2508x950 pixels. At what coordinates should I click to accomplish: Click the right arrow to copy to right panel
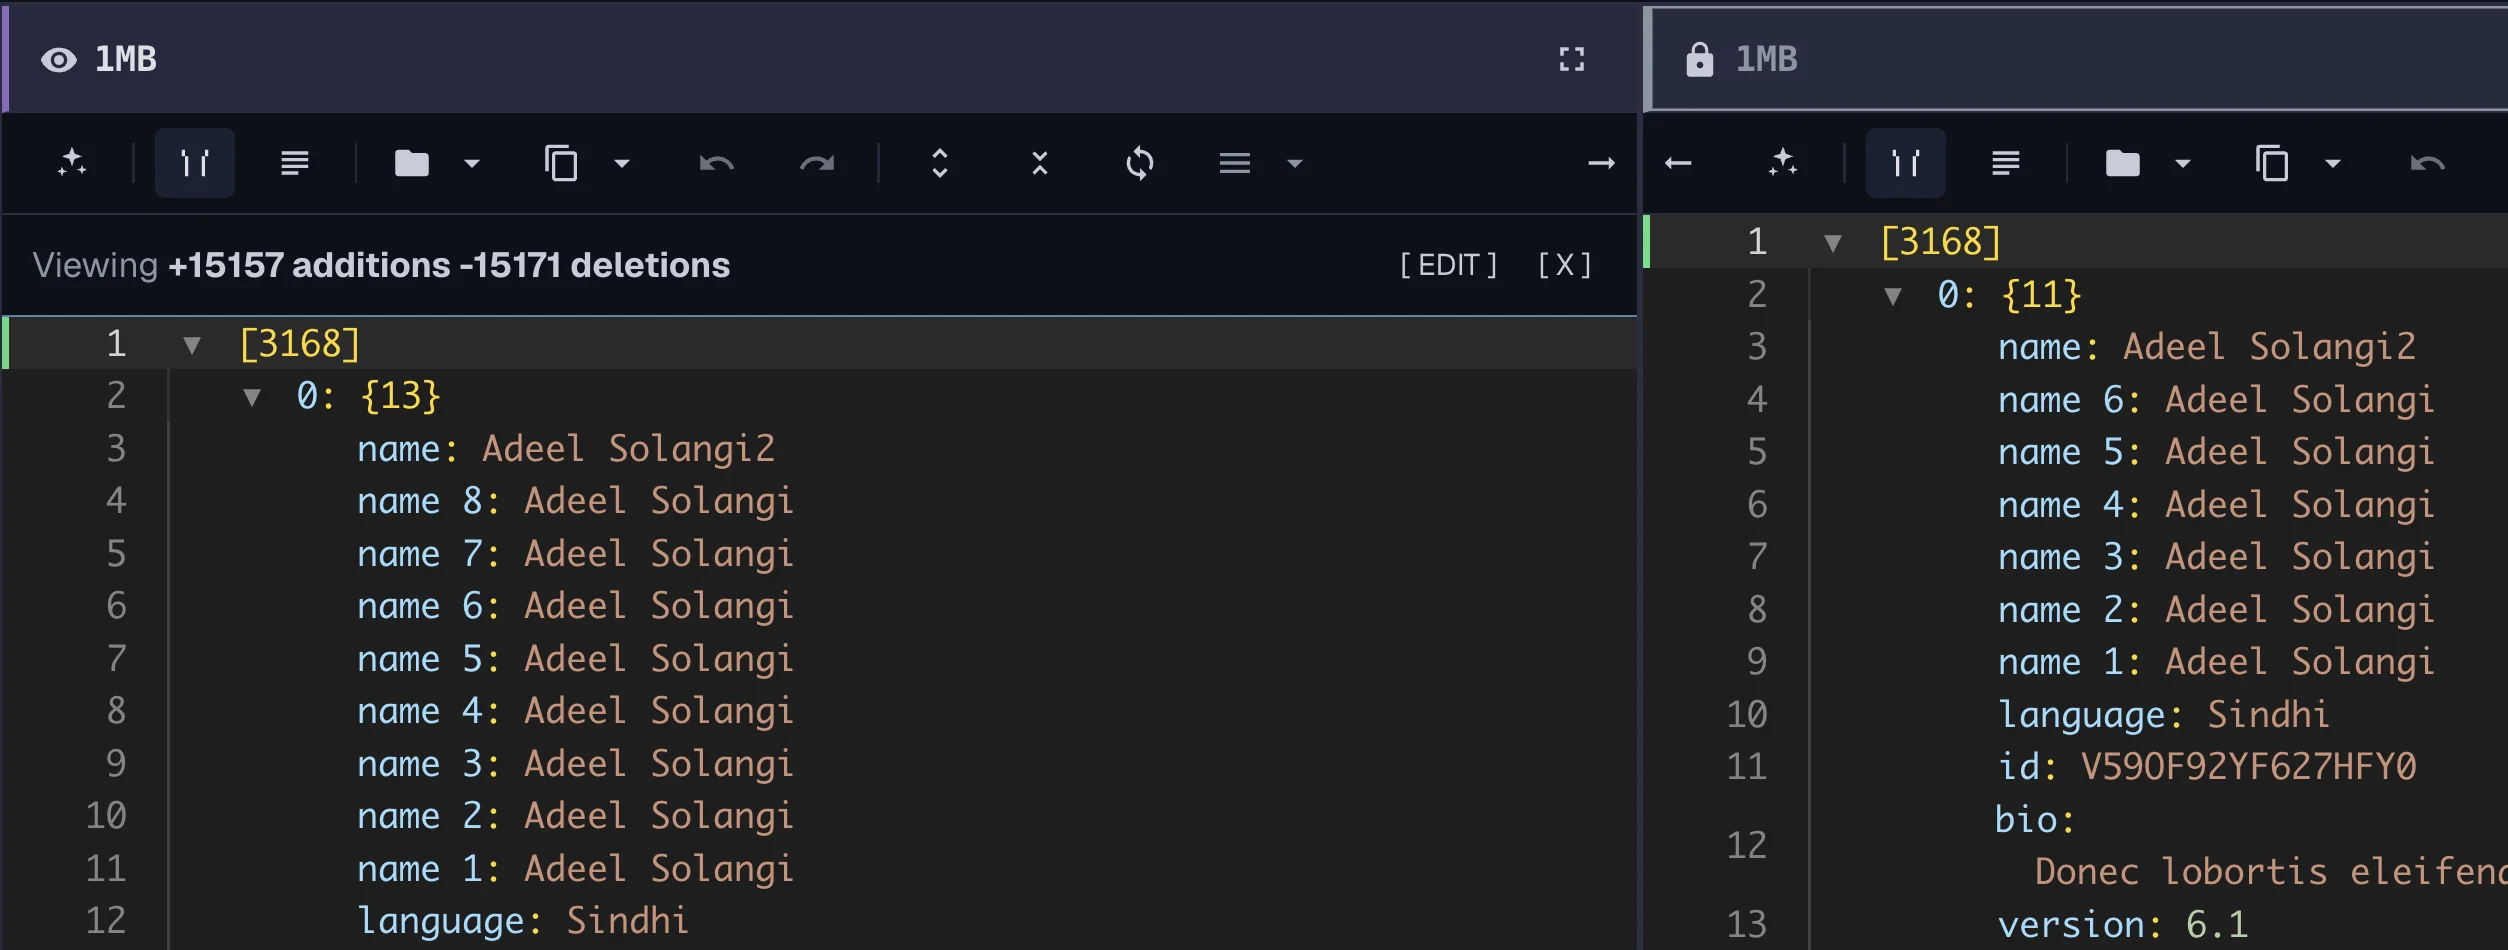tap(1602, 163)
